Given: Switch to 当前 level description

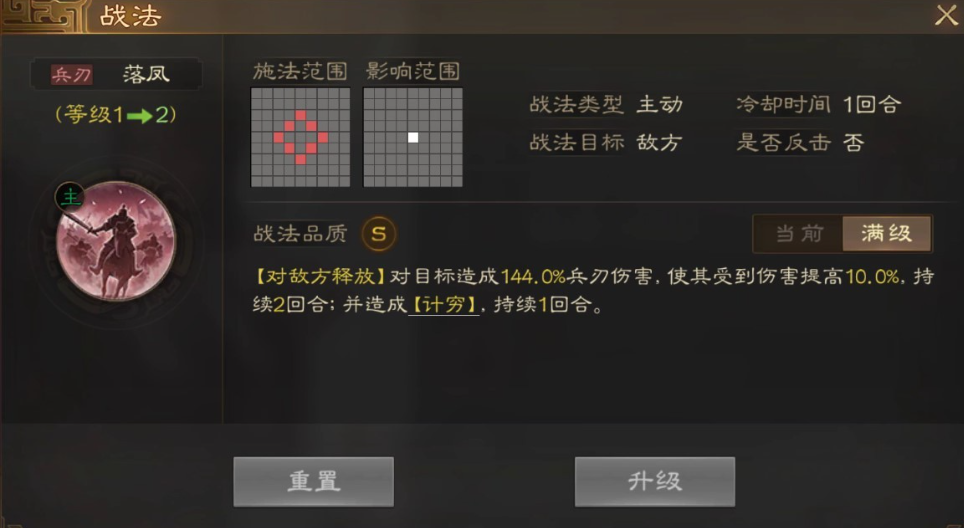Looking at the screenshot, I should click(x=799, y=234).
